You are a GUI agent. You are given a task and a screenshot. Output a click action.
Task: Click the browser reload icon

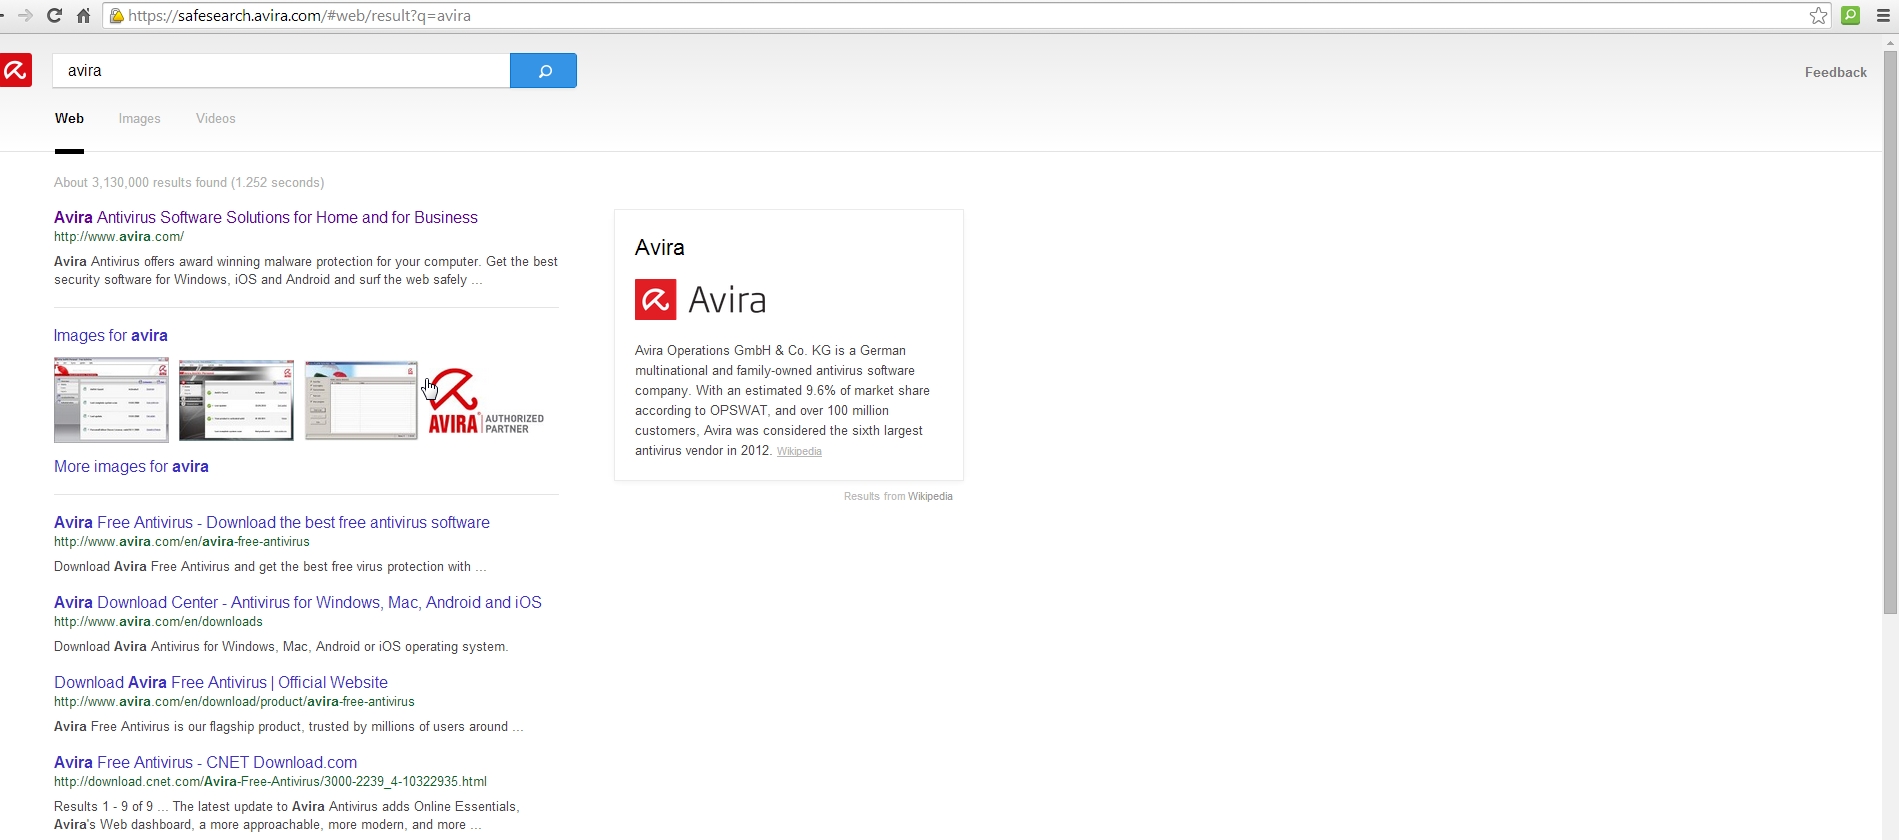(x=54, y=16)
